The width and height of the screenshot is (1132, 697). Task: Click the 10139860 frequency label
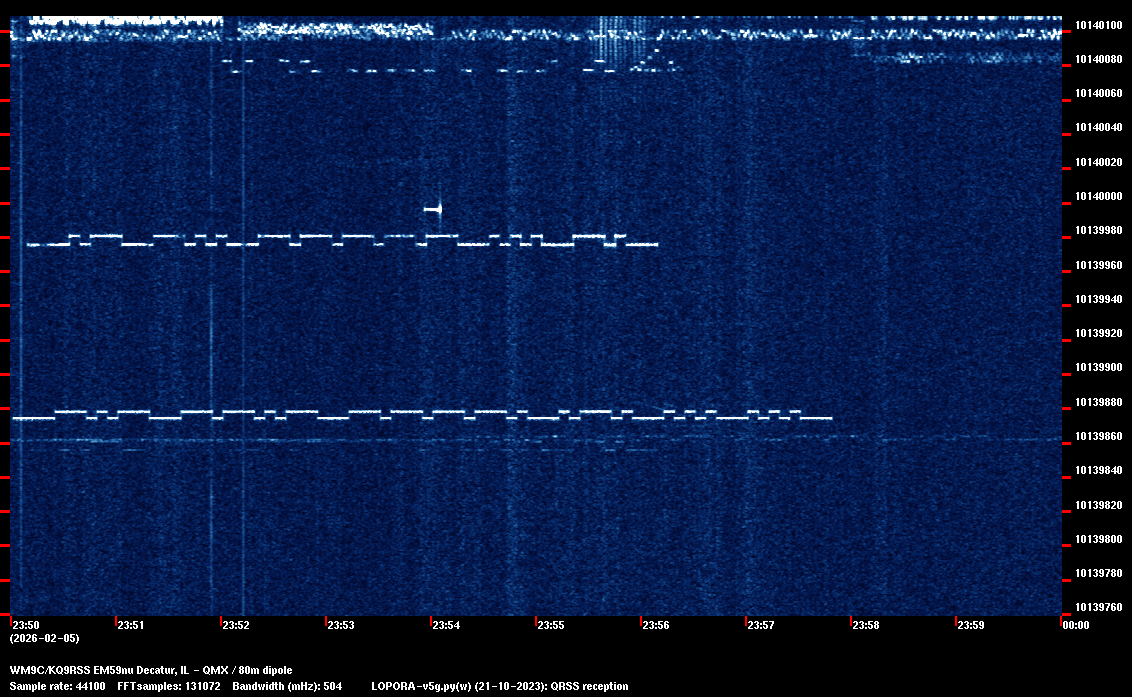click(x=1097, y=437)
